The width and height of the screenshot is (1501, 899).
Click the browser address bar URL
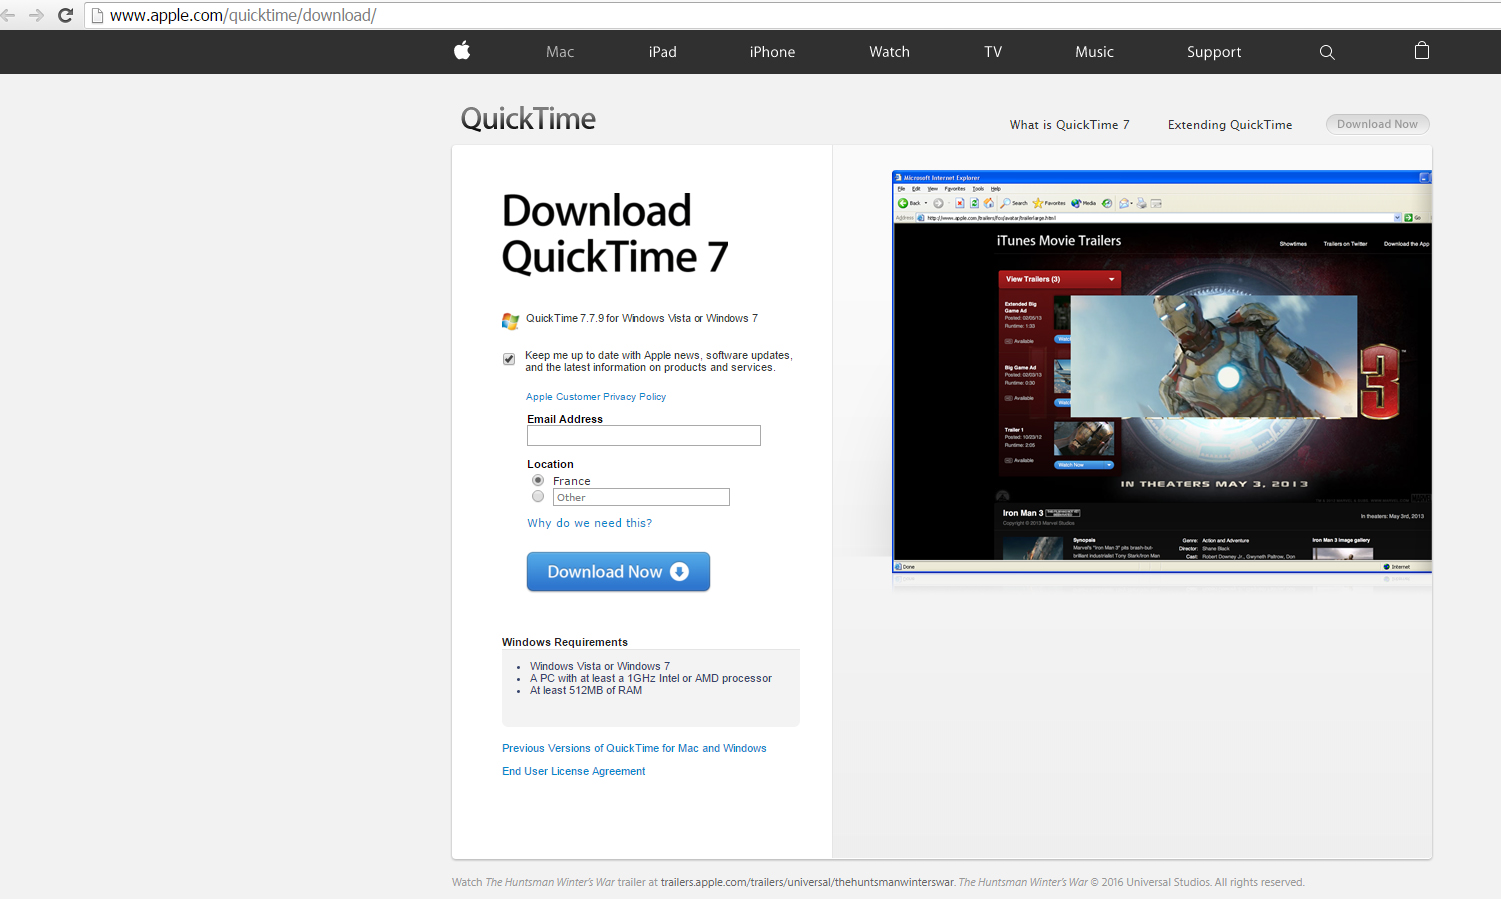coord(243,15)
